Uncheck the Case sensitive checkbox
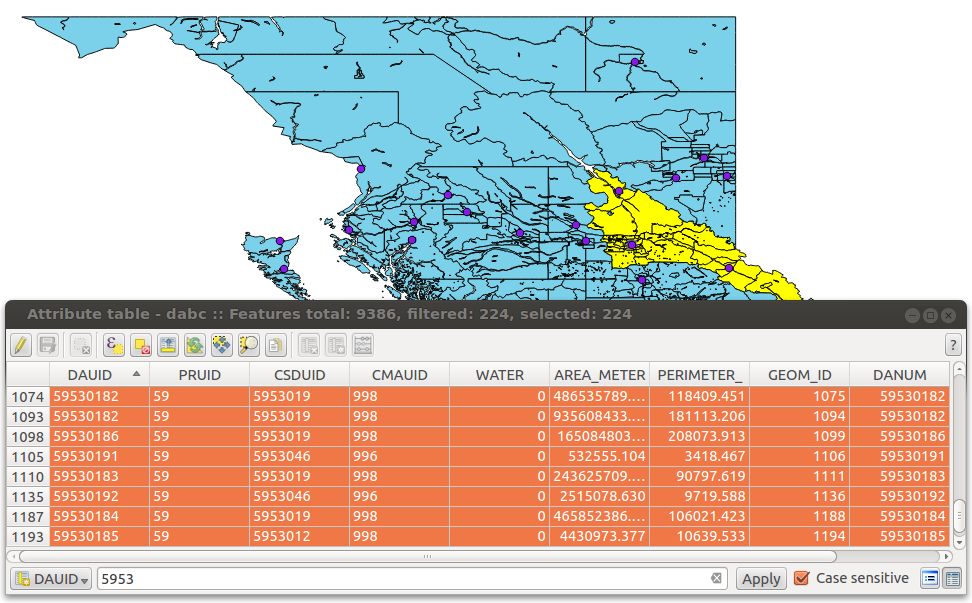This screenshot has height=603, width=972. click(802, 578)
